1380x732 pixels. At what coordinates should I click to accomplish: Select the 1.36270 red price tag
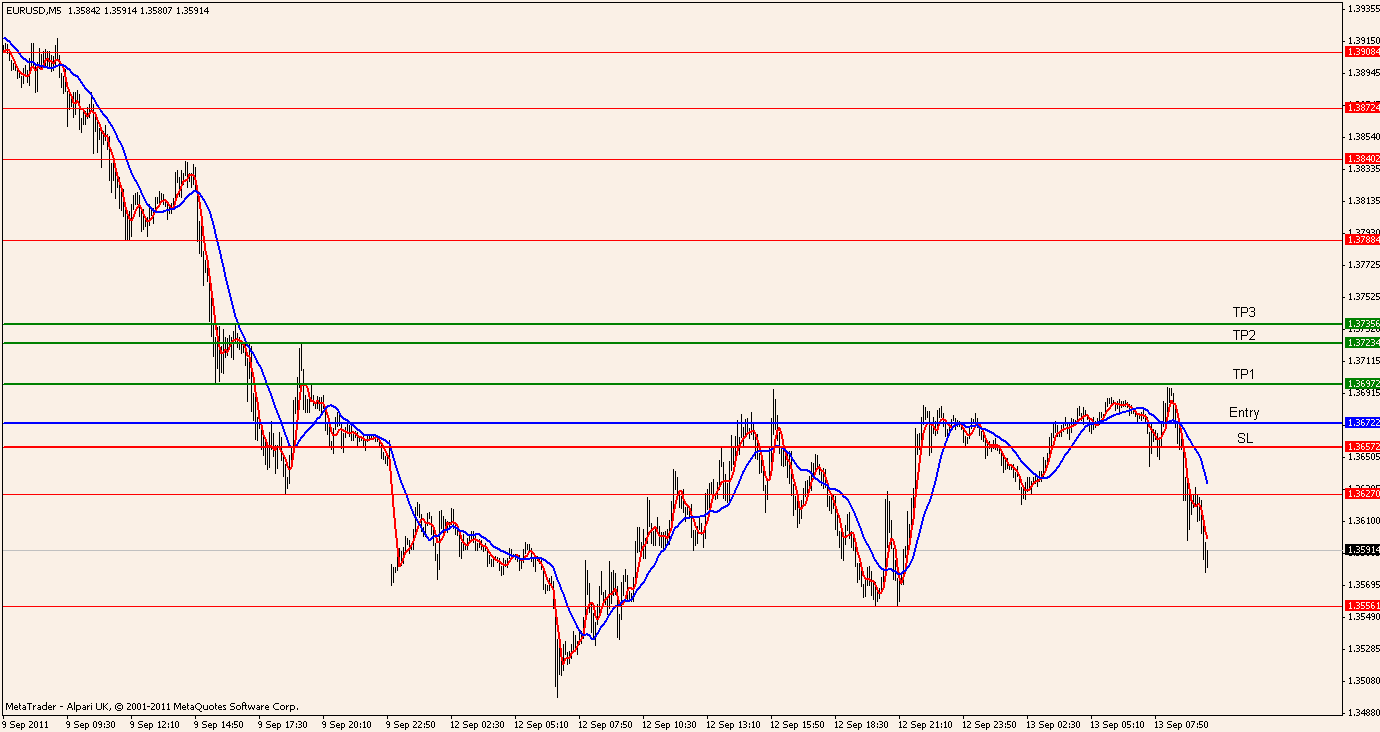click(x=1362, y=493)
